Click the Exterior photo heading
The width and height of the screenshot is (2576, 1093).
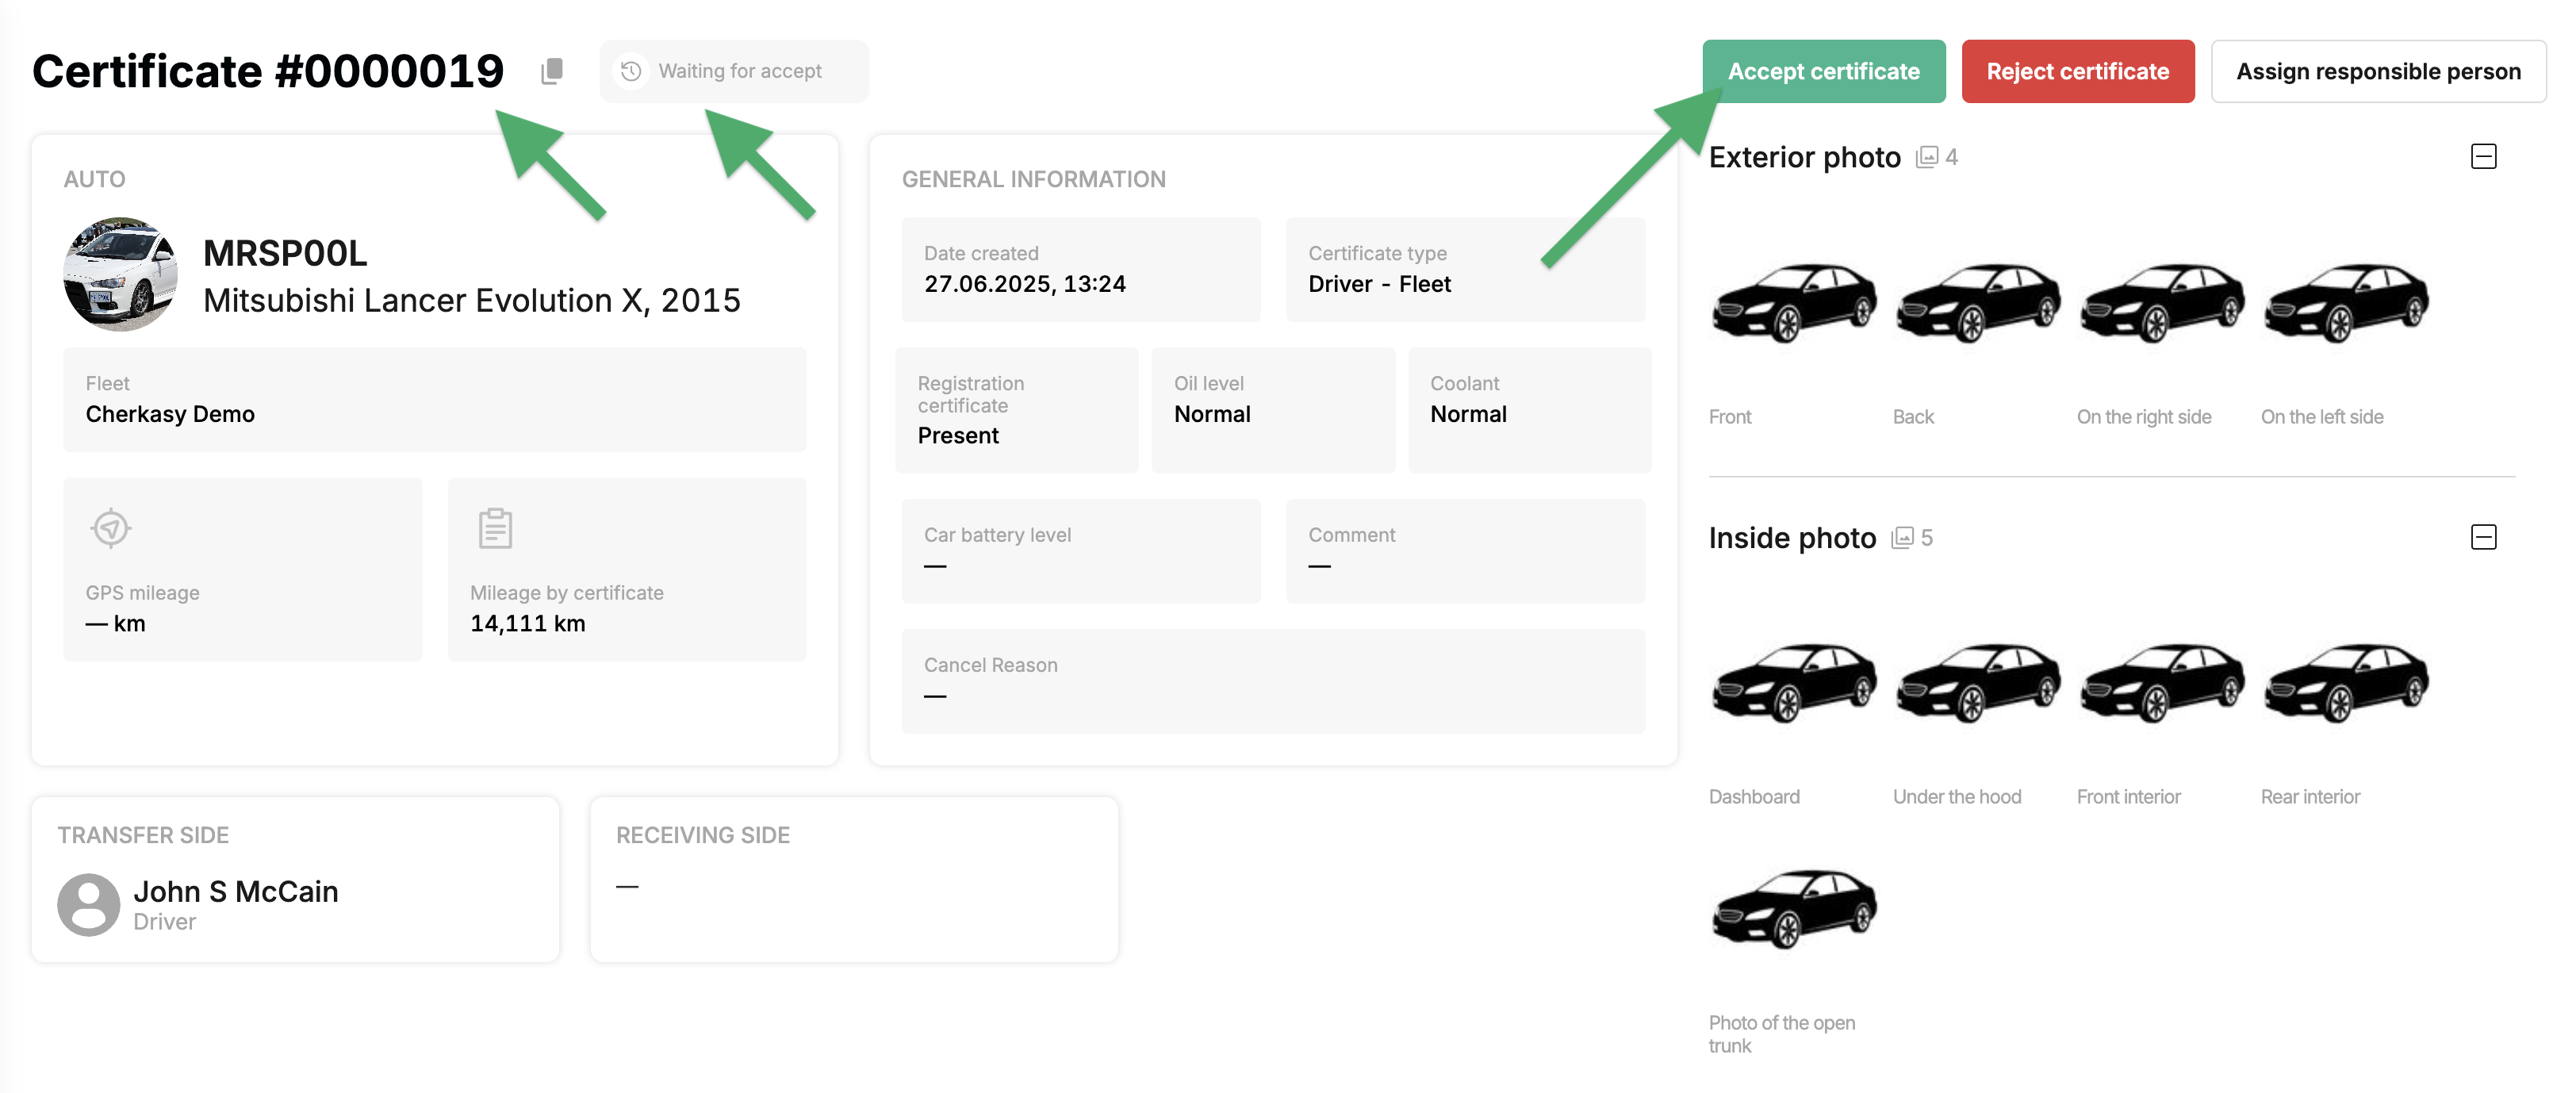(1804, 157)
